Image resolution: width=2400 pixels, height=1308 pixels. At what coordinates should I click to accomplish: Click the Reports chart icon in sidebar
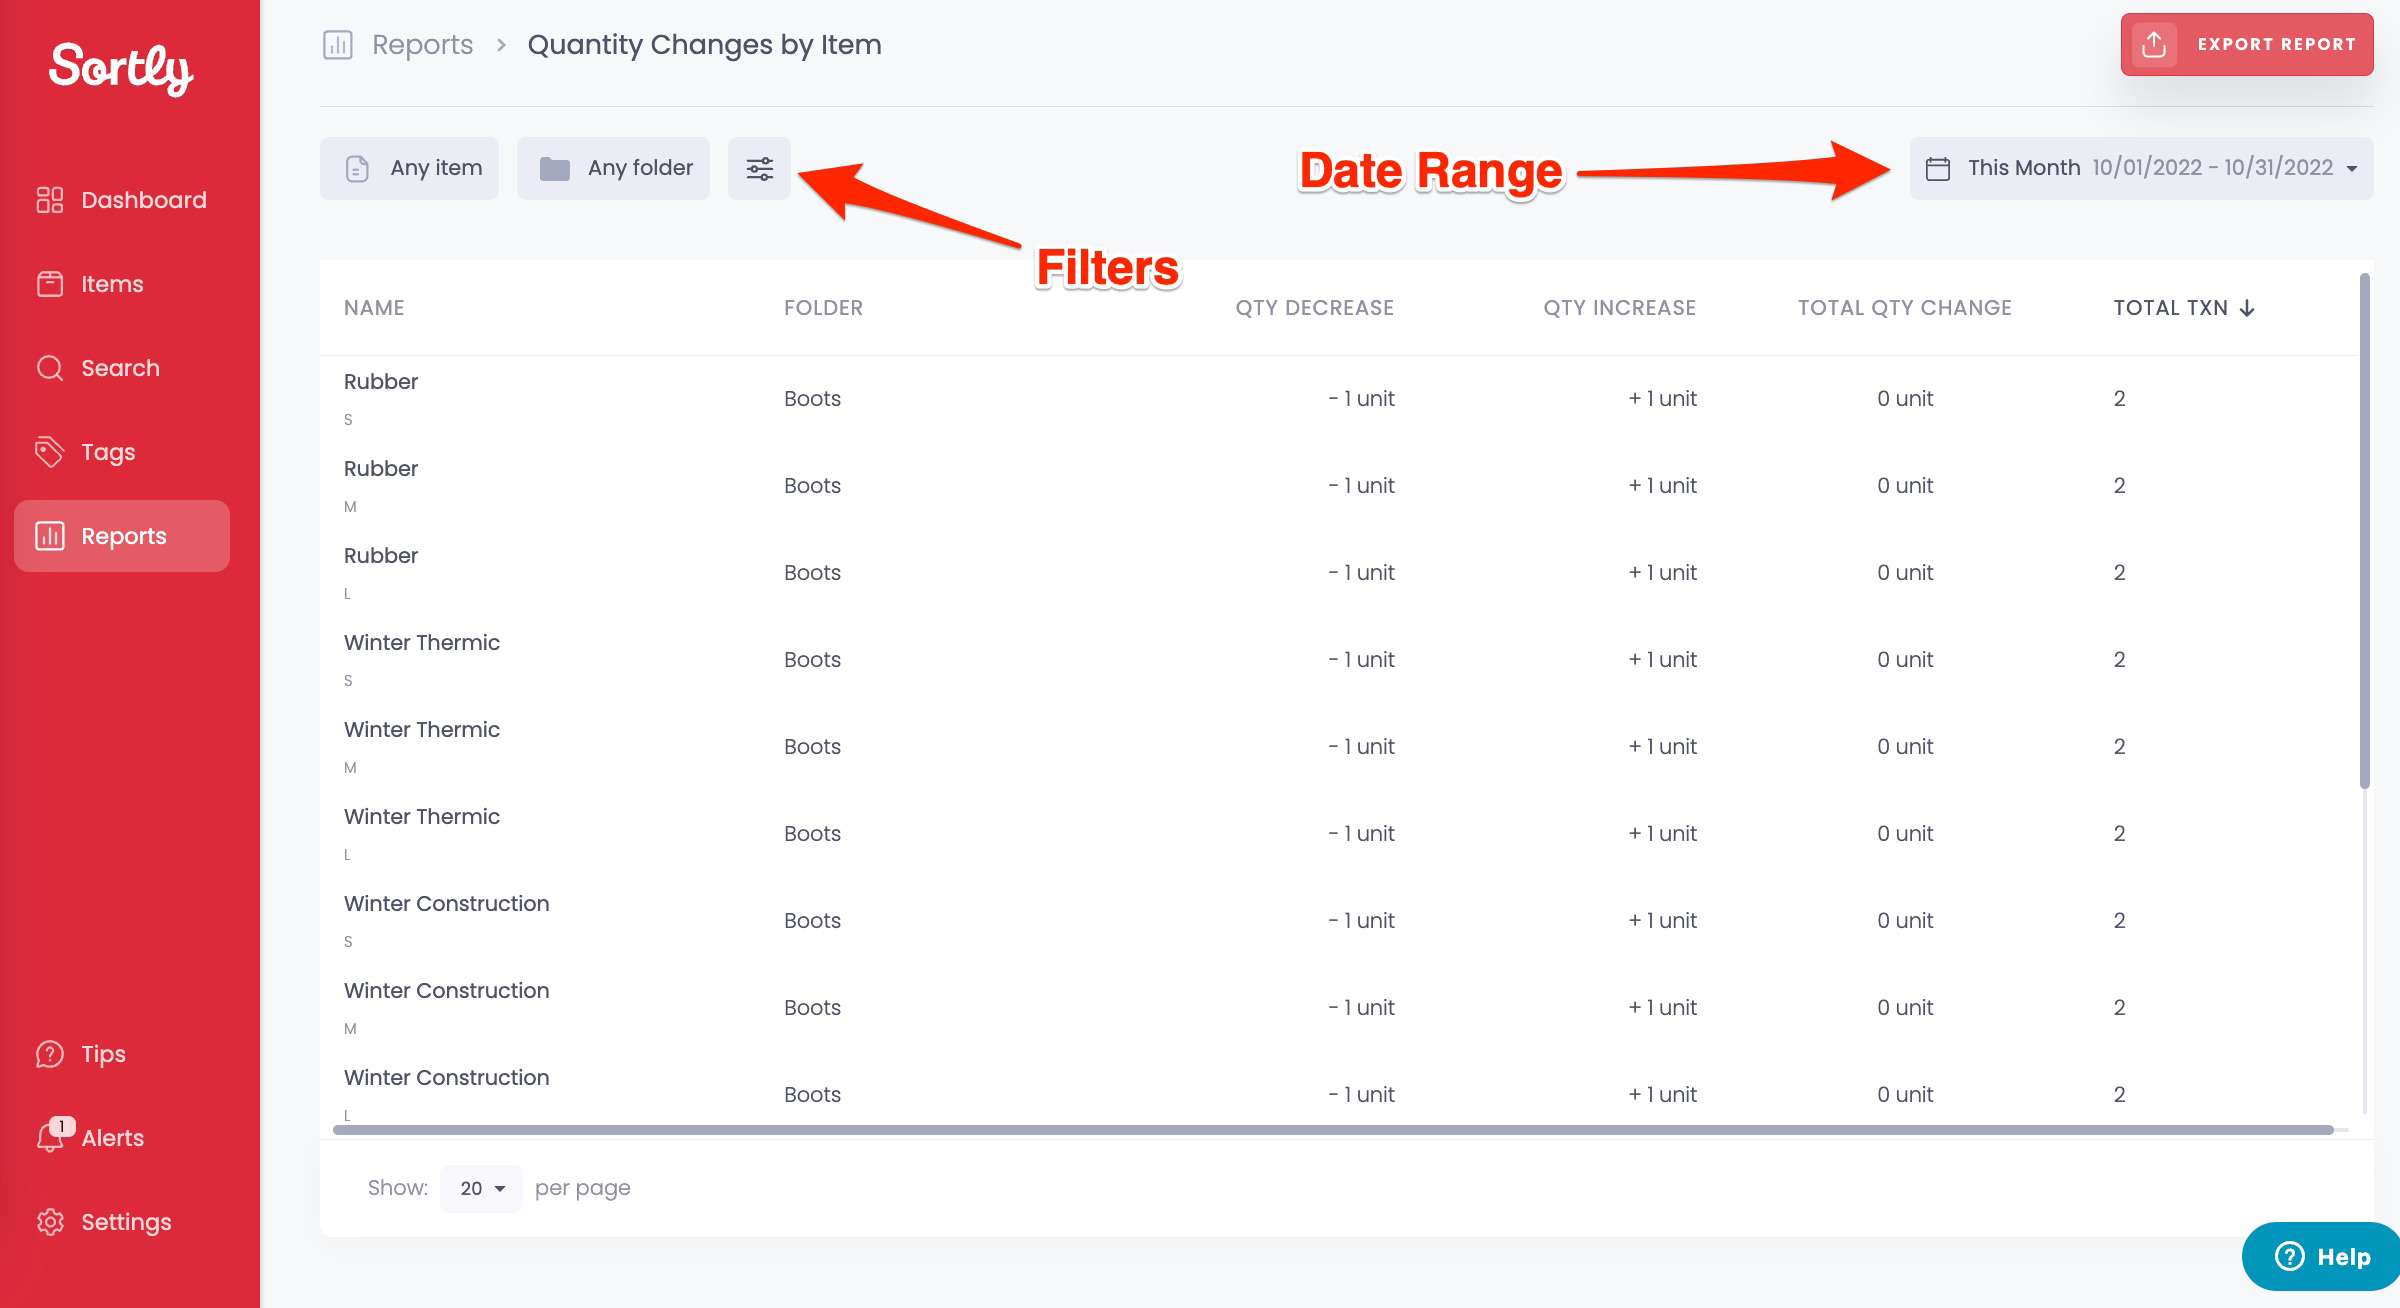(x=50, y=536)
